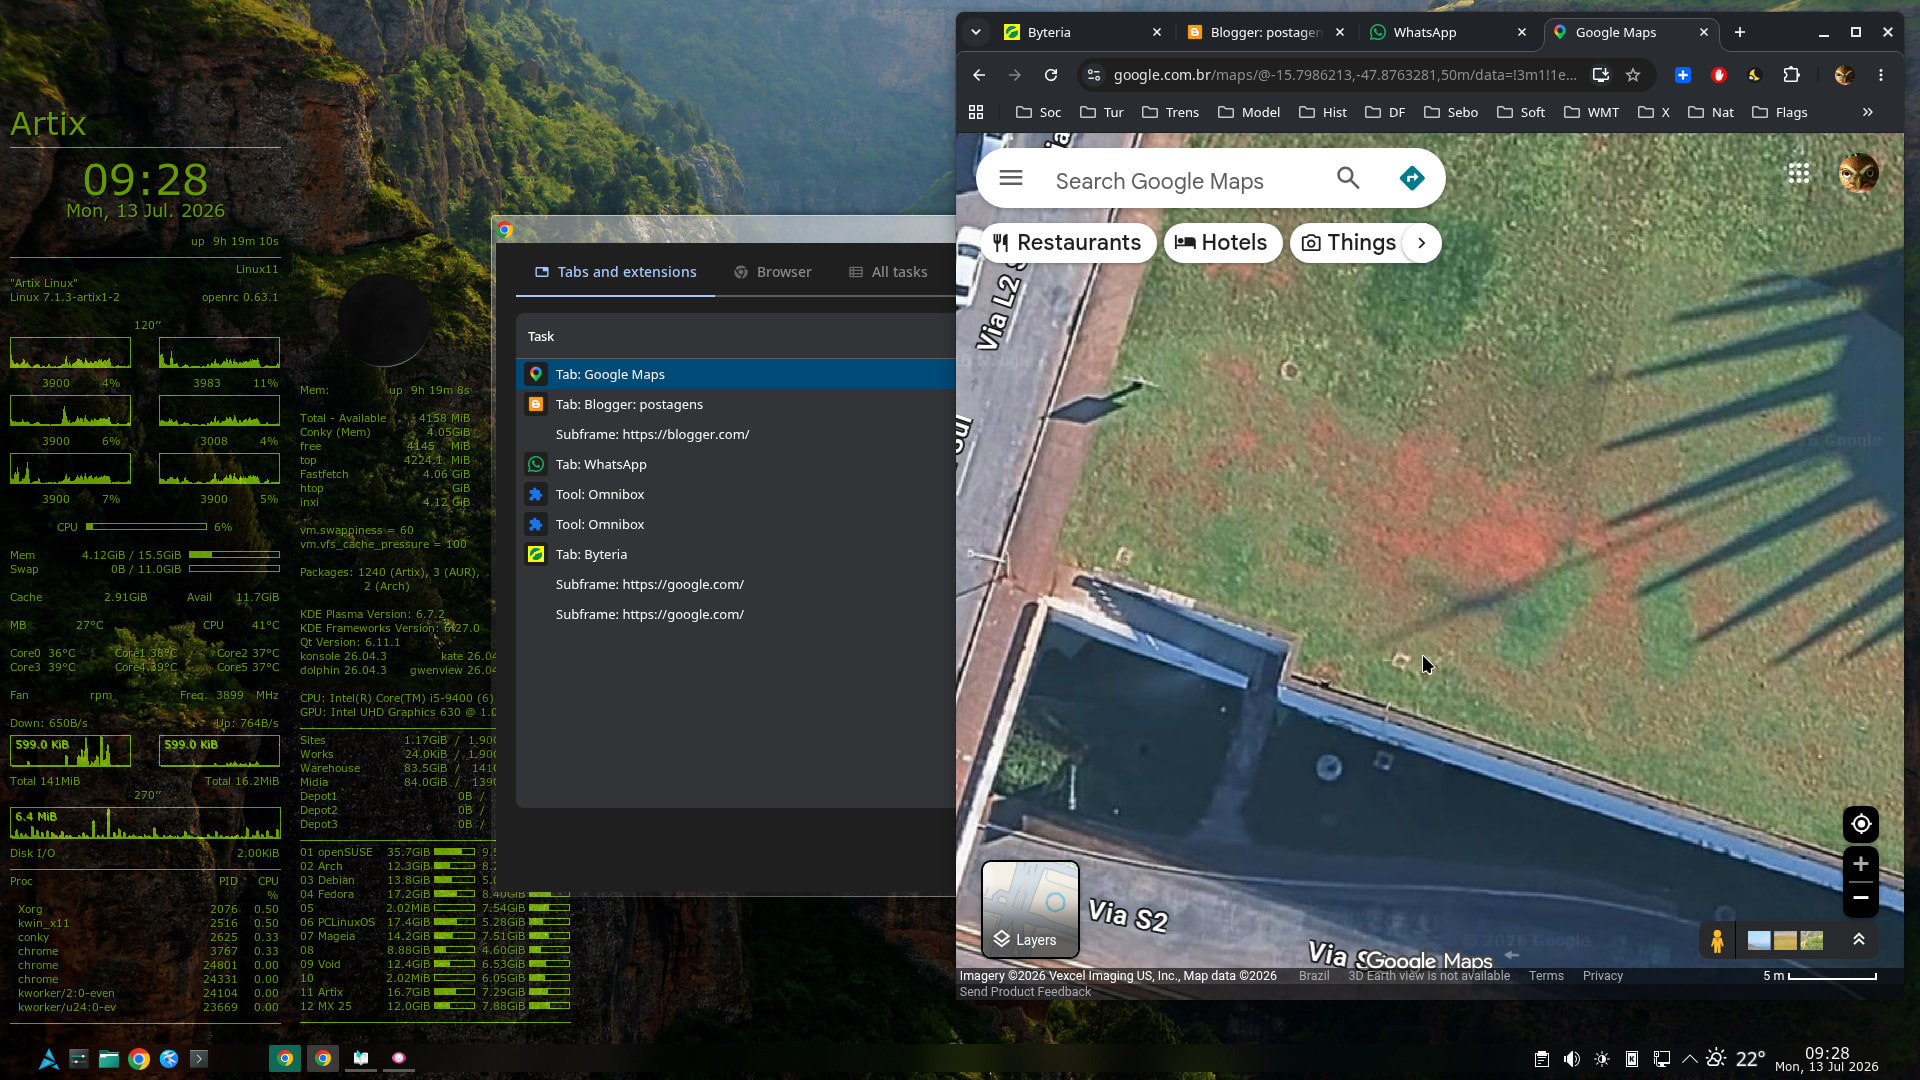The width and height of the screenshot is (1920, 1080).
Task: Reload the Google Maps page
Action: [x=1051, y=75]
